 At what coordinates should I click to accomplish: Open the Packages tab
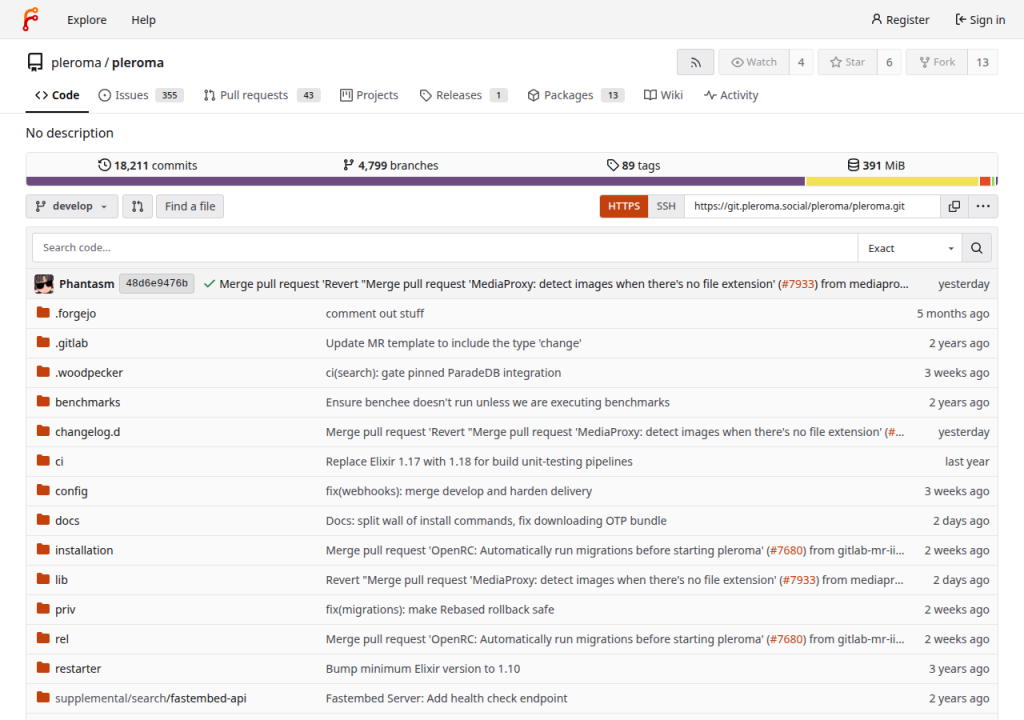(575, 95)
